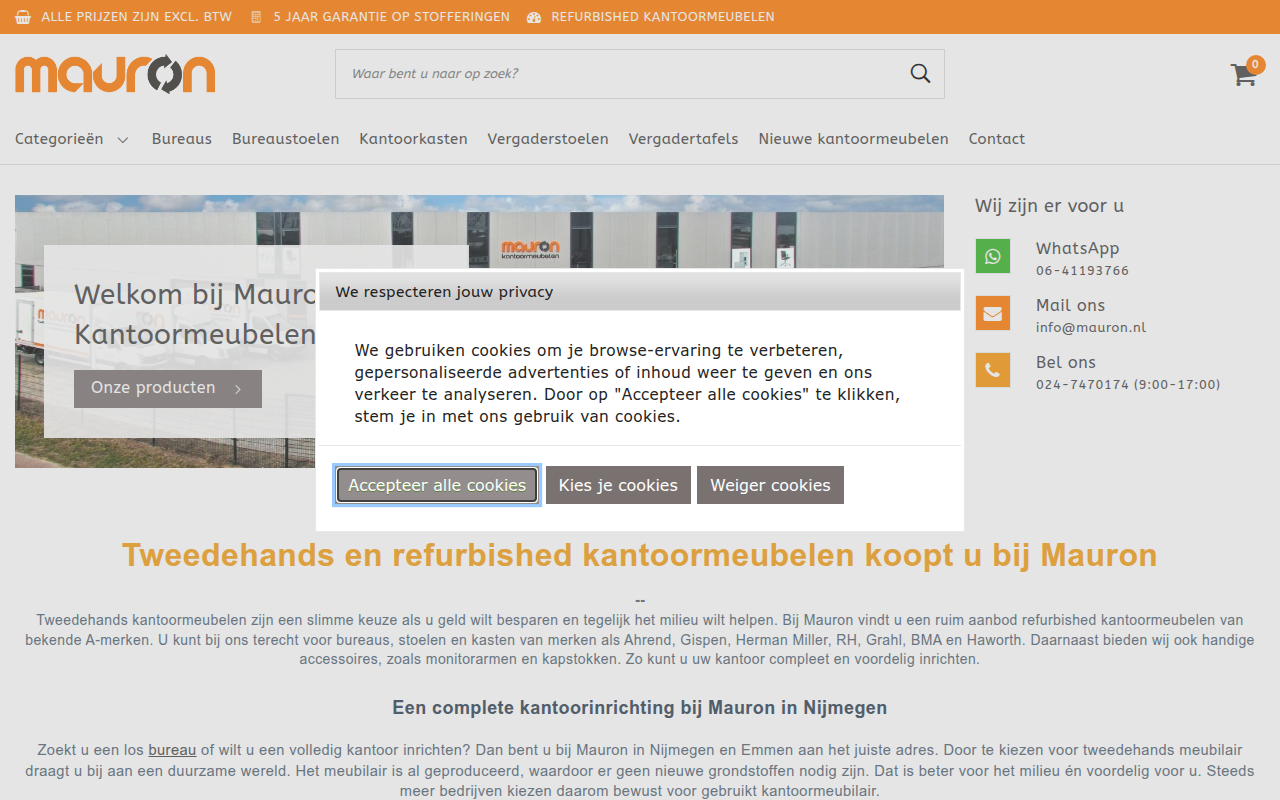Viewport: 1280px width, 800px height.
Task: Open the Contact page link
Action: tap(997, 139)
